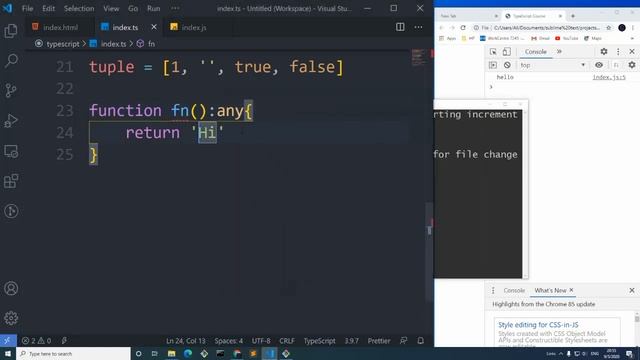Show the console sidebar in DevTools
Image resolution: width=640 pixels, height=360 pixels.
(493, 65)
